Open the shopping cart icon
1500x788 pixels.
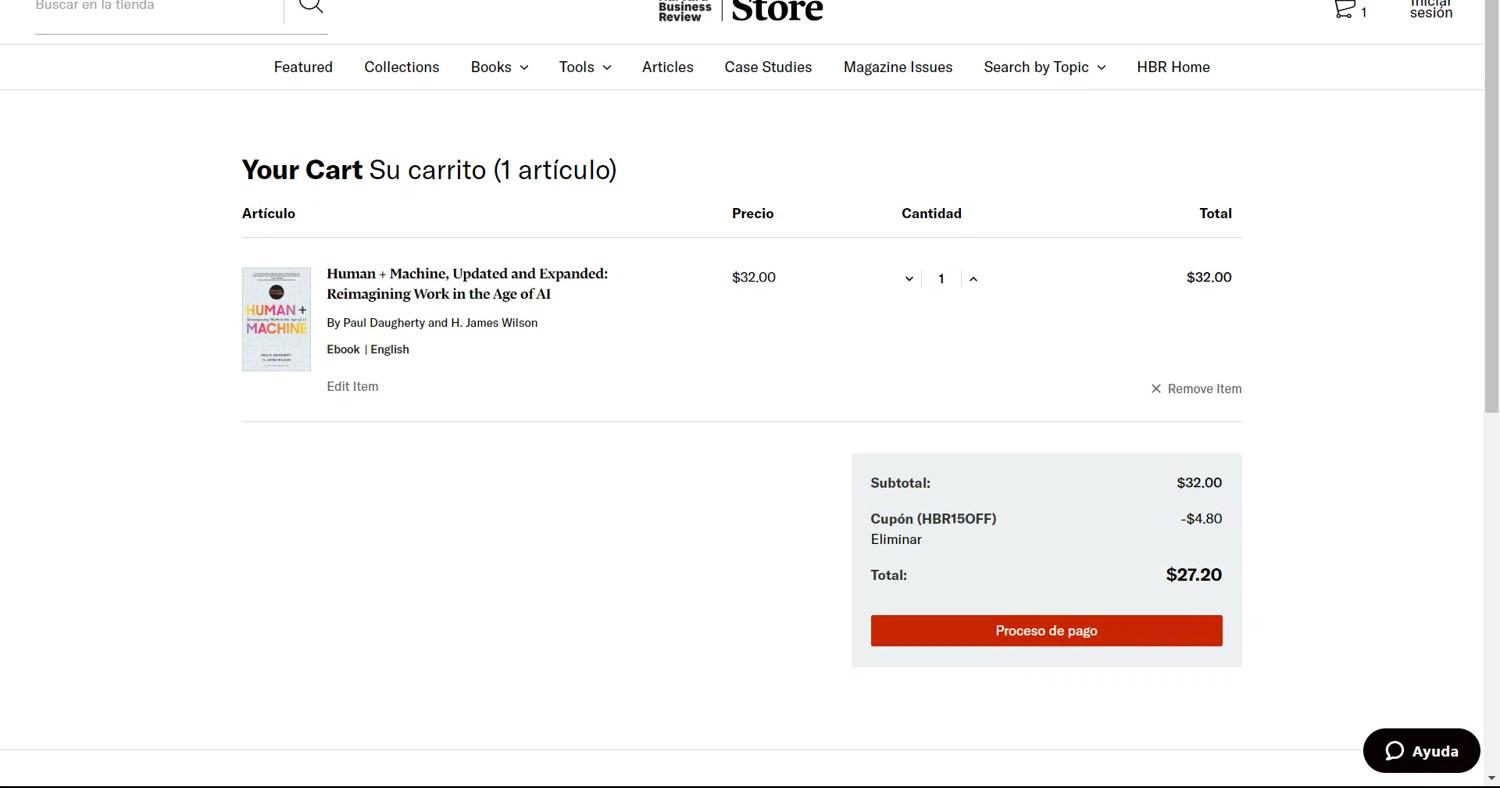coord(1345,9)
